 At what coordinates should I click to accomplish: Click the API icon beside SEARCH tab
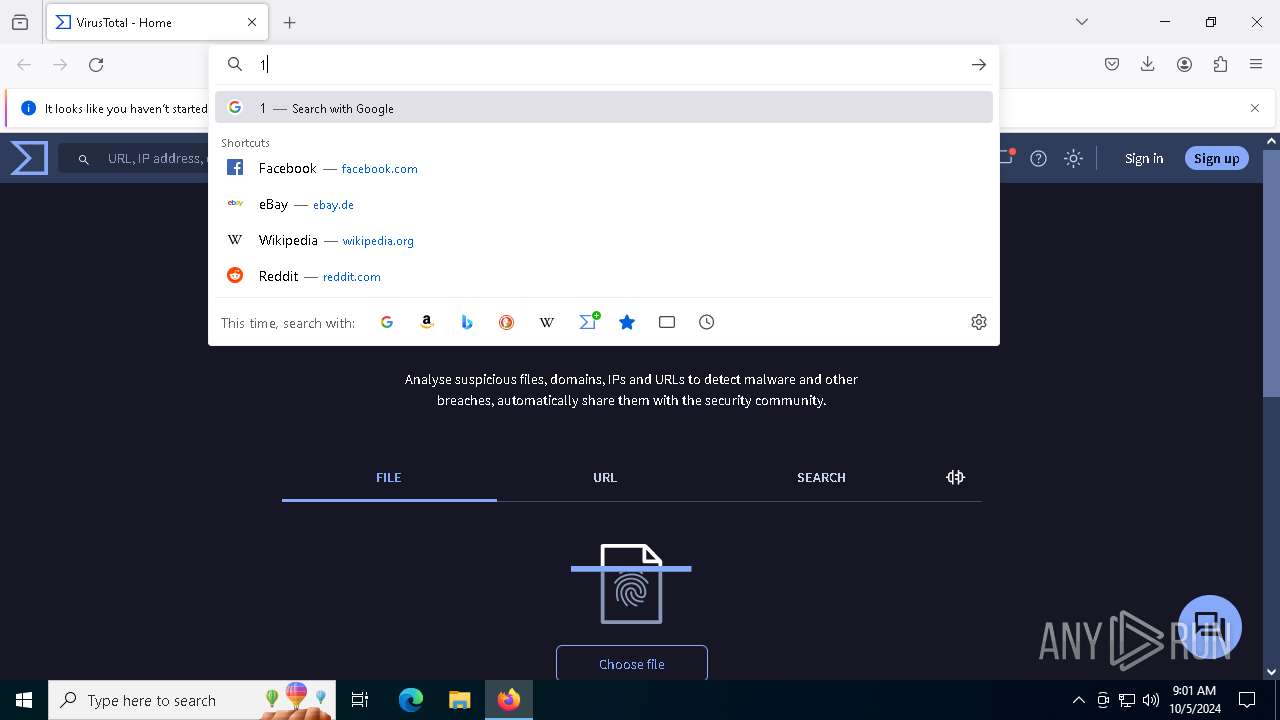pos(955,477)
